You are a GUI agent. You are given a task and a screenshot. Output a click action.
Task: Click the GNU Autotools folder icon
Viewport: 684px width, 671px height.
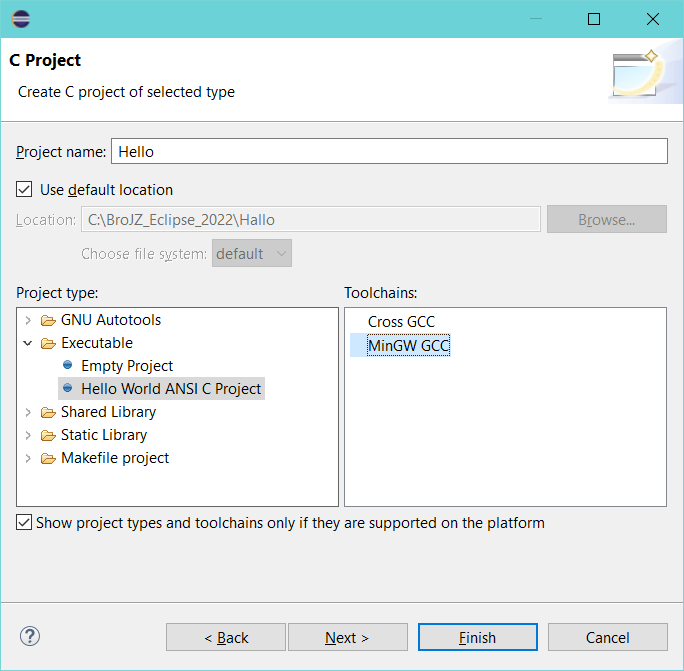point(48,321)
